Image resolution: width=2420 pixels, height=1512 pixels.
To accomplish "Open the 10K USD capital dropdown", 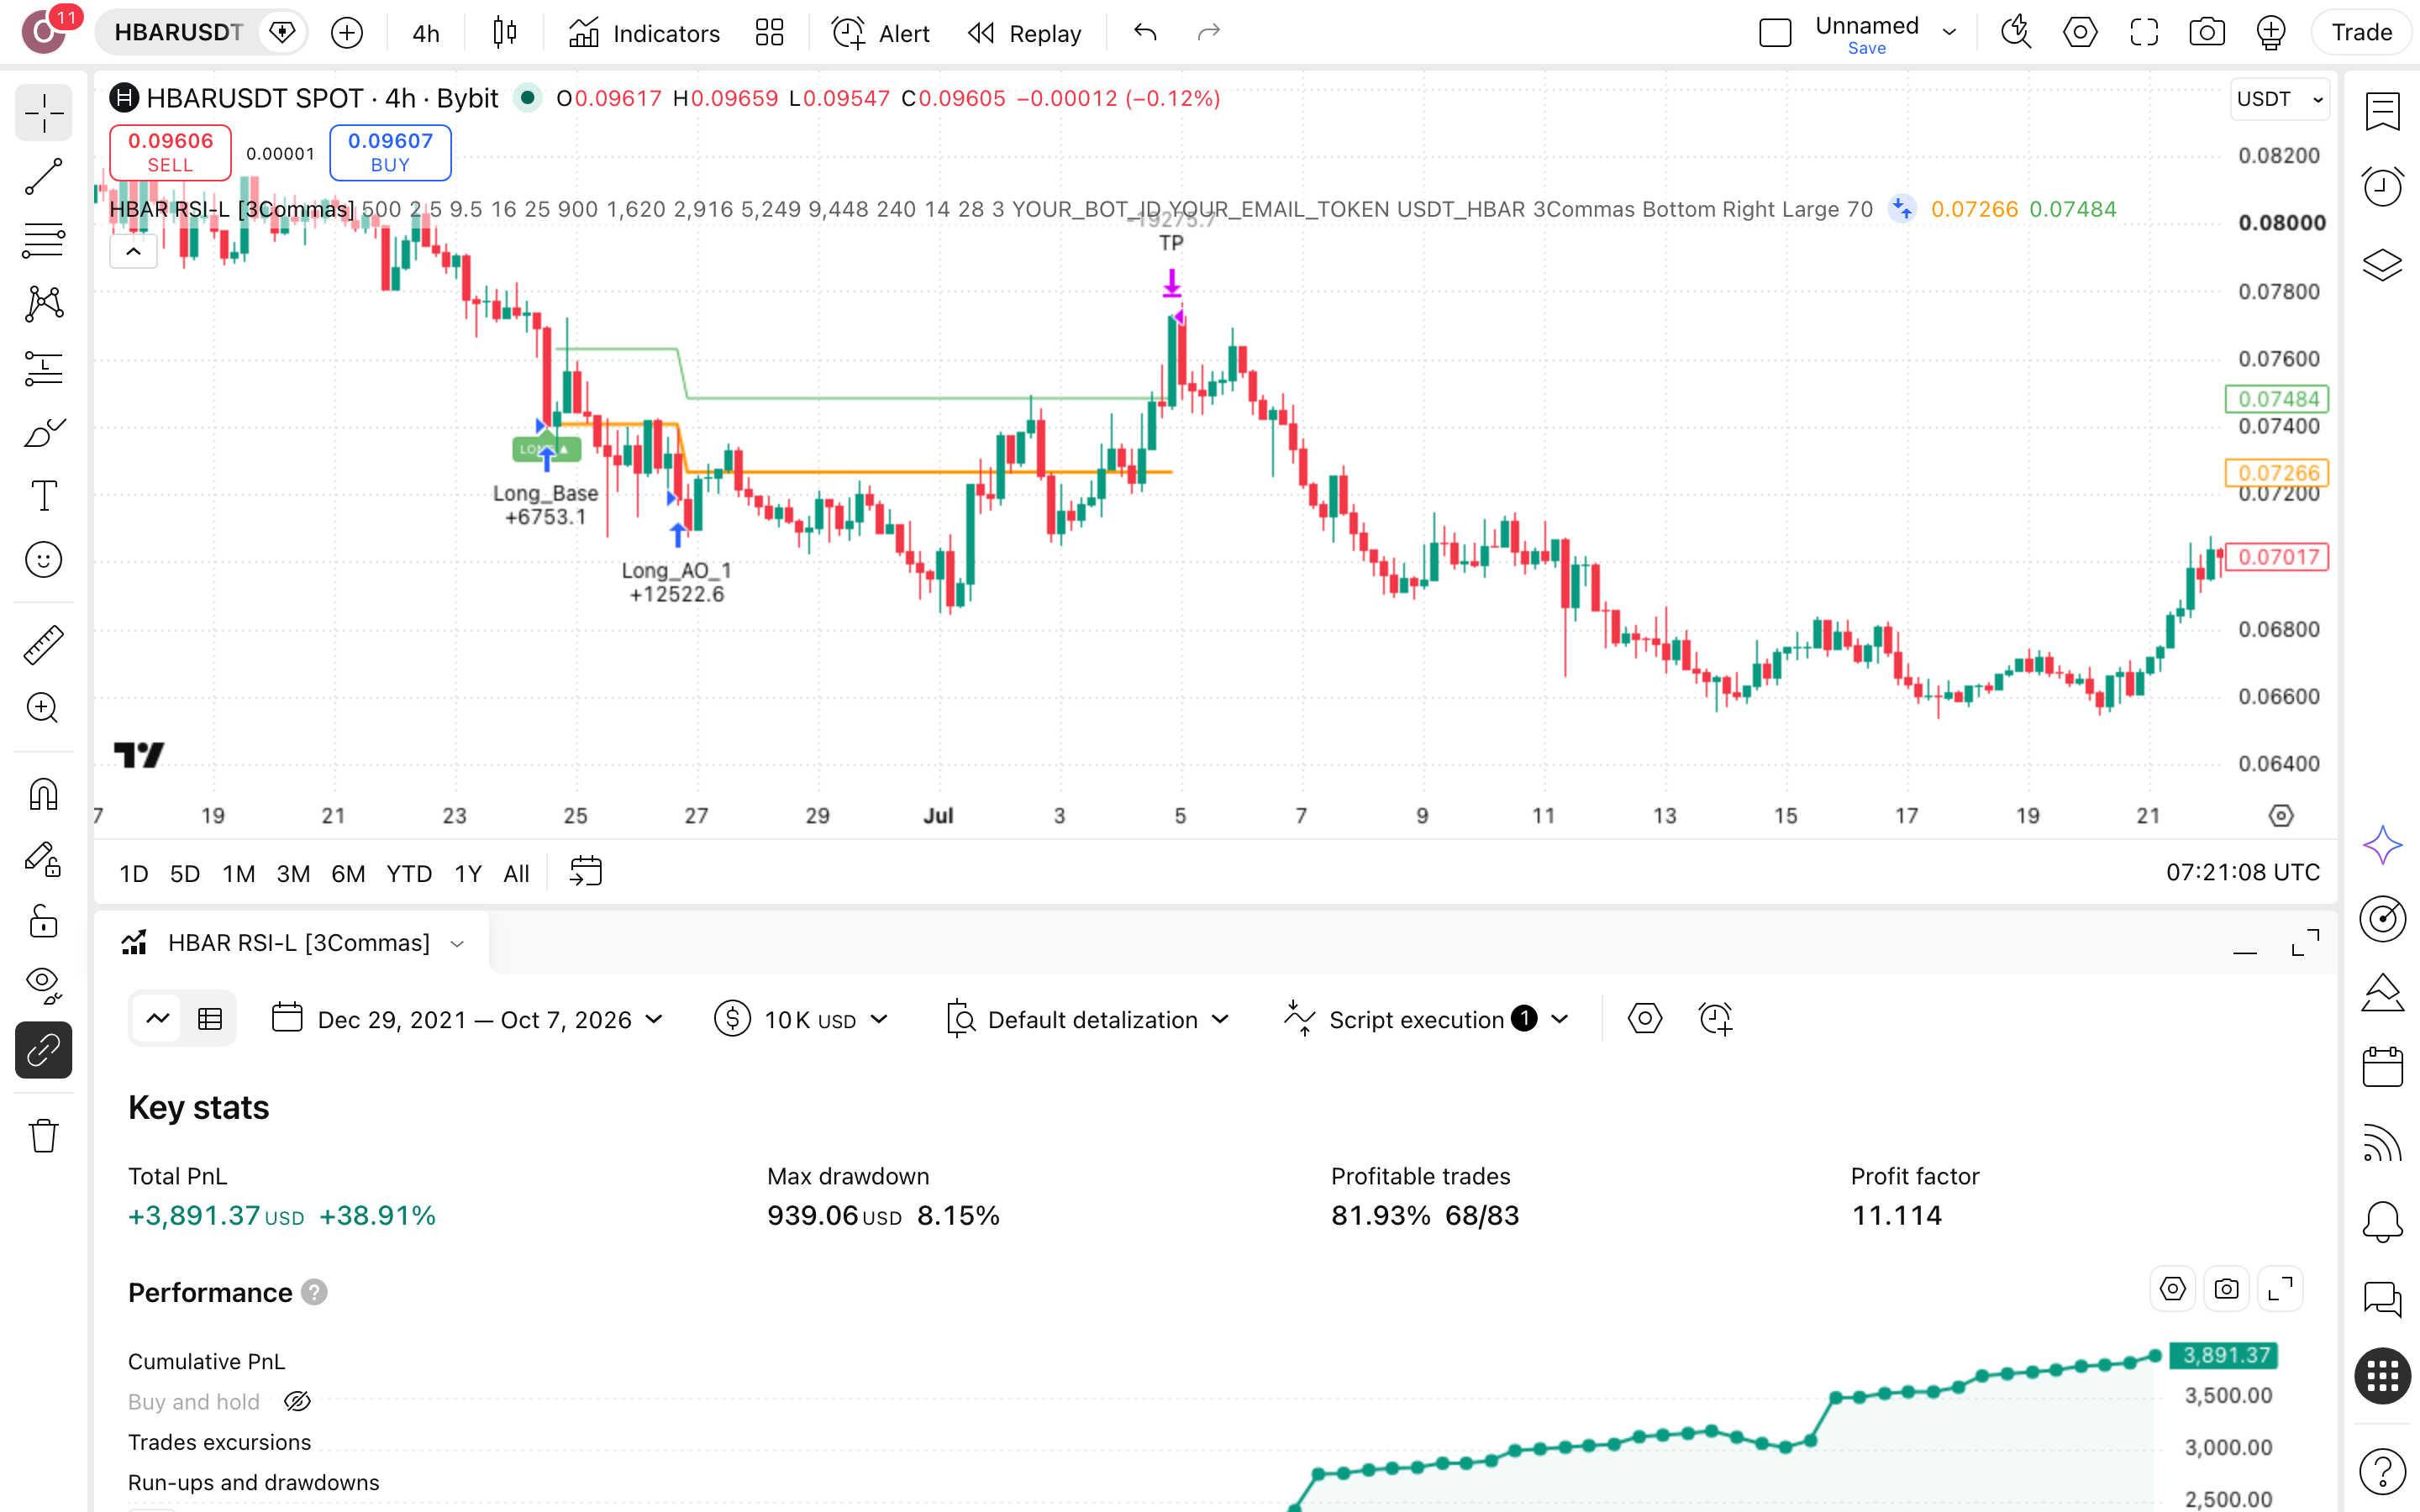I will [x=802, y=1019].
